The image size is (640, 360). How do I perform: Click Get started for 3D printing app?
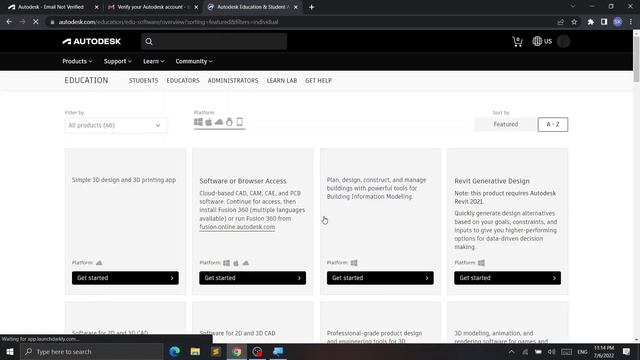coord(125,278)
